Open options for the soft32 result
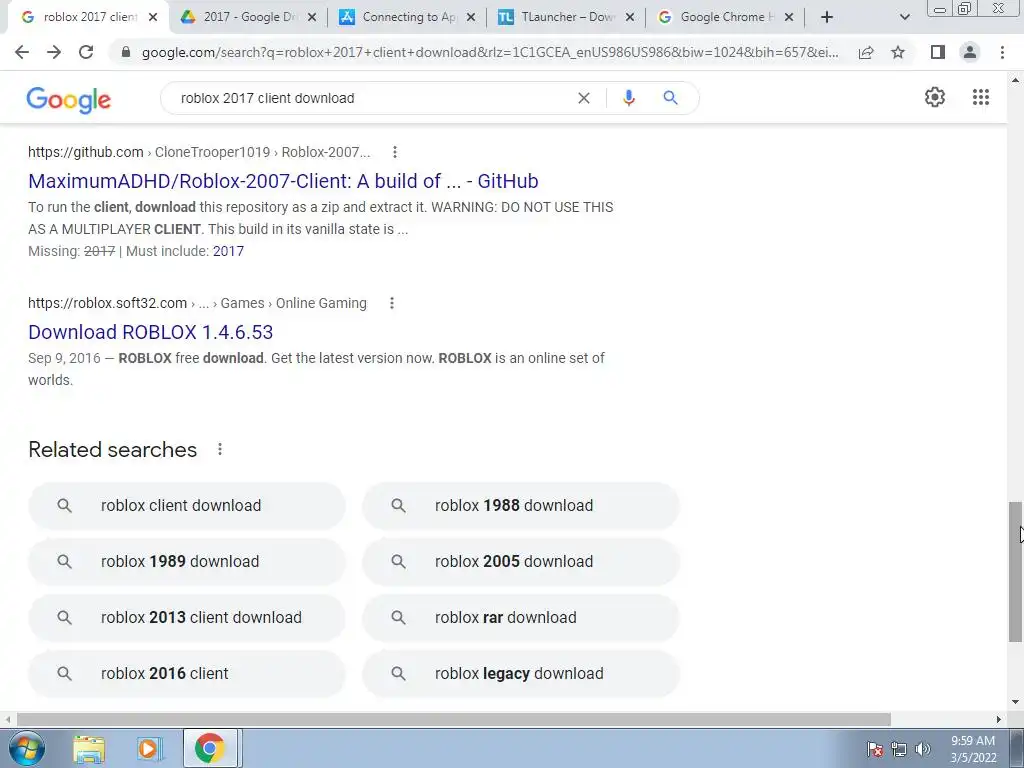Viewport: 1024px width, 768px height. click(392, 303)
